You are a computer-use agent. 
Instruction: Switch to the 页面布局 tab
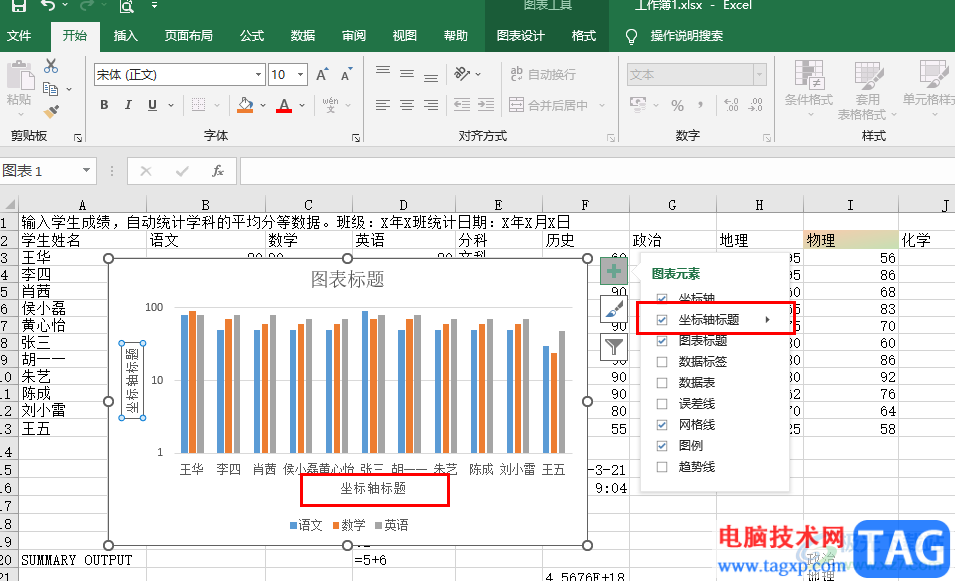pos(189,35)
